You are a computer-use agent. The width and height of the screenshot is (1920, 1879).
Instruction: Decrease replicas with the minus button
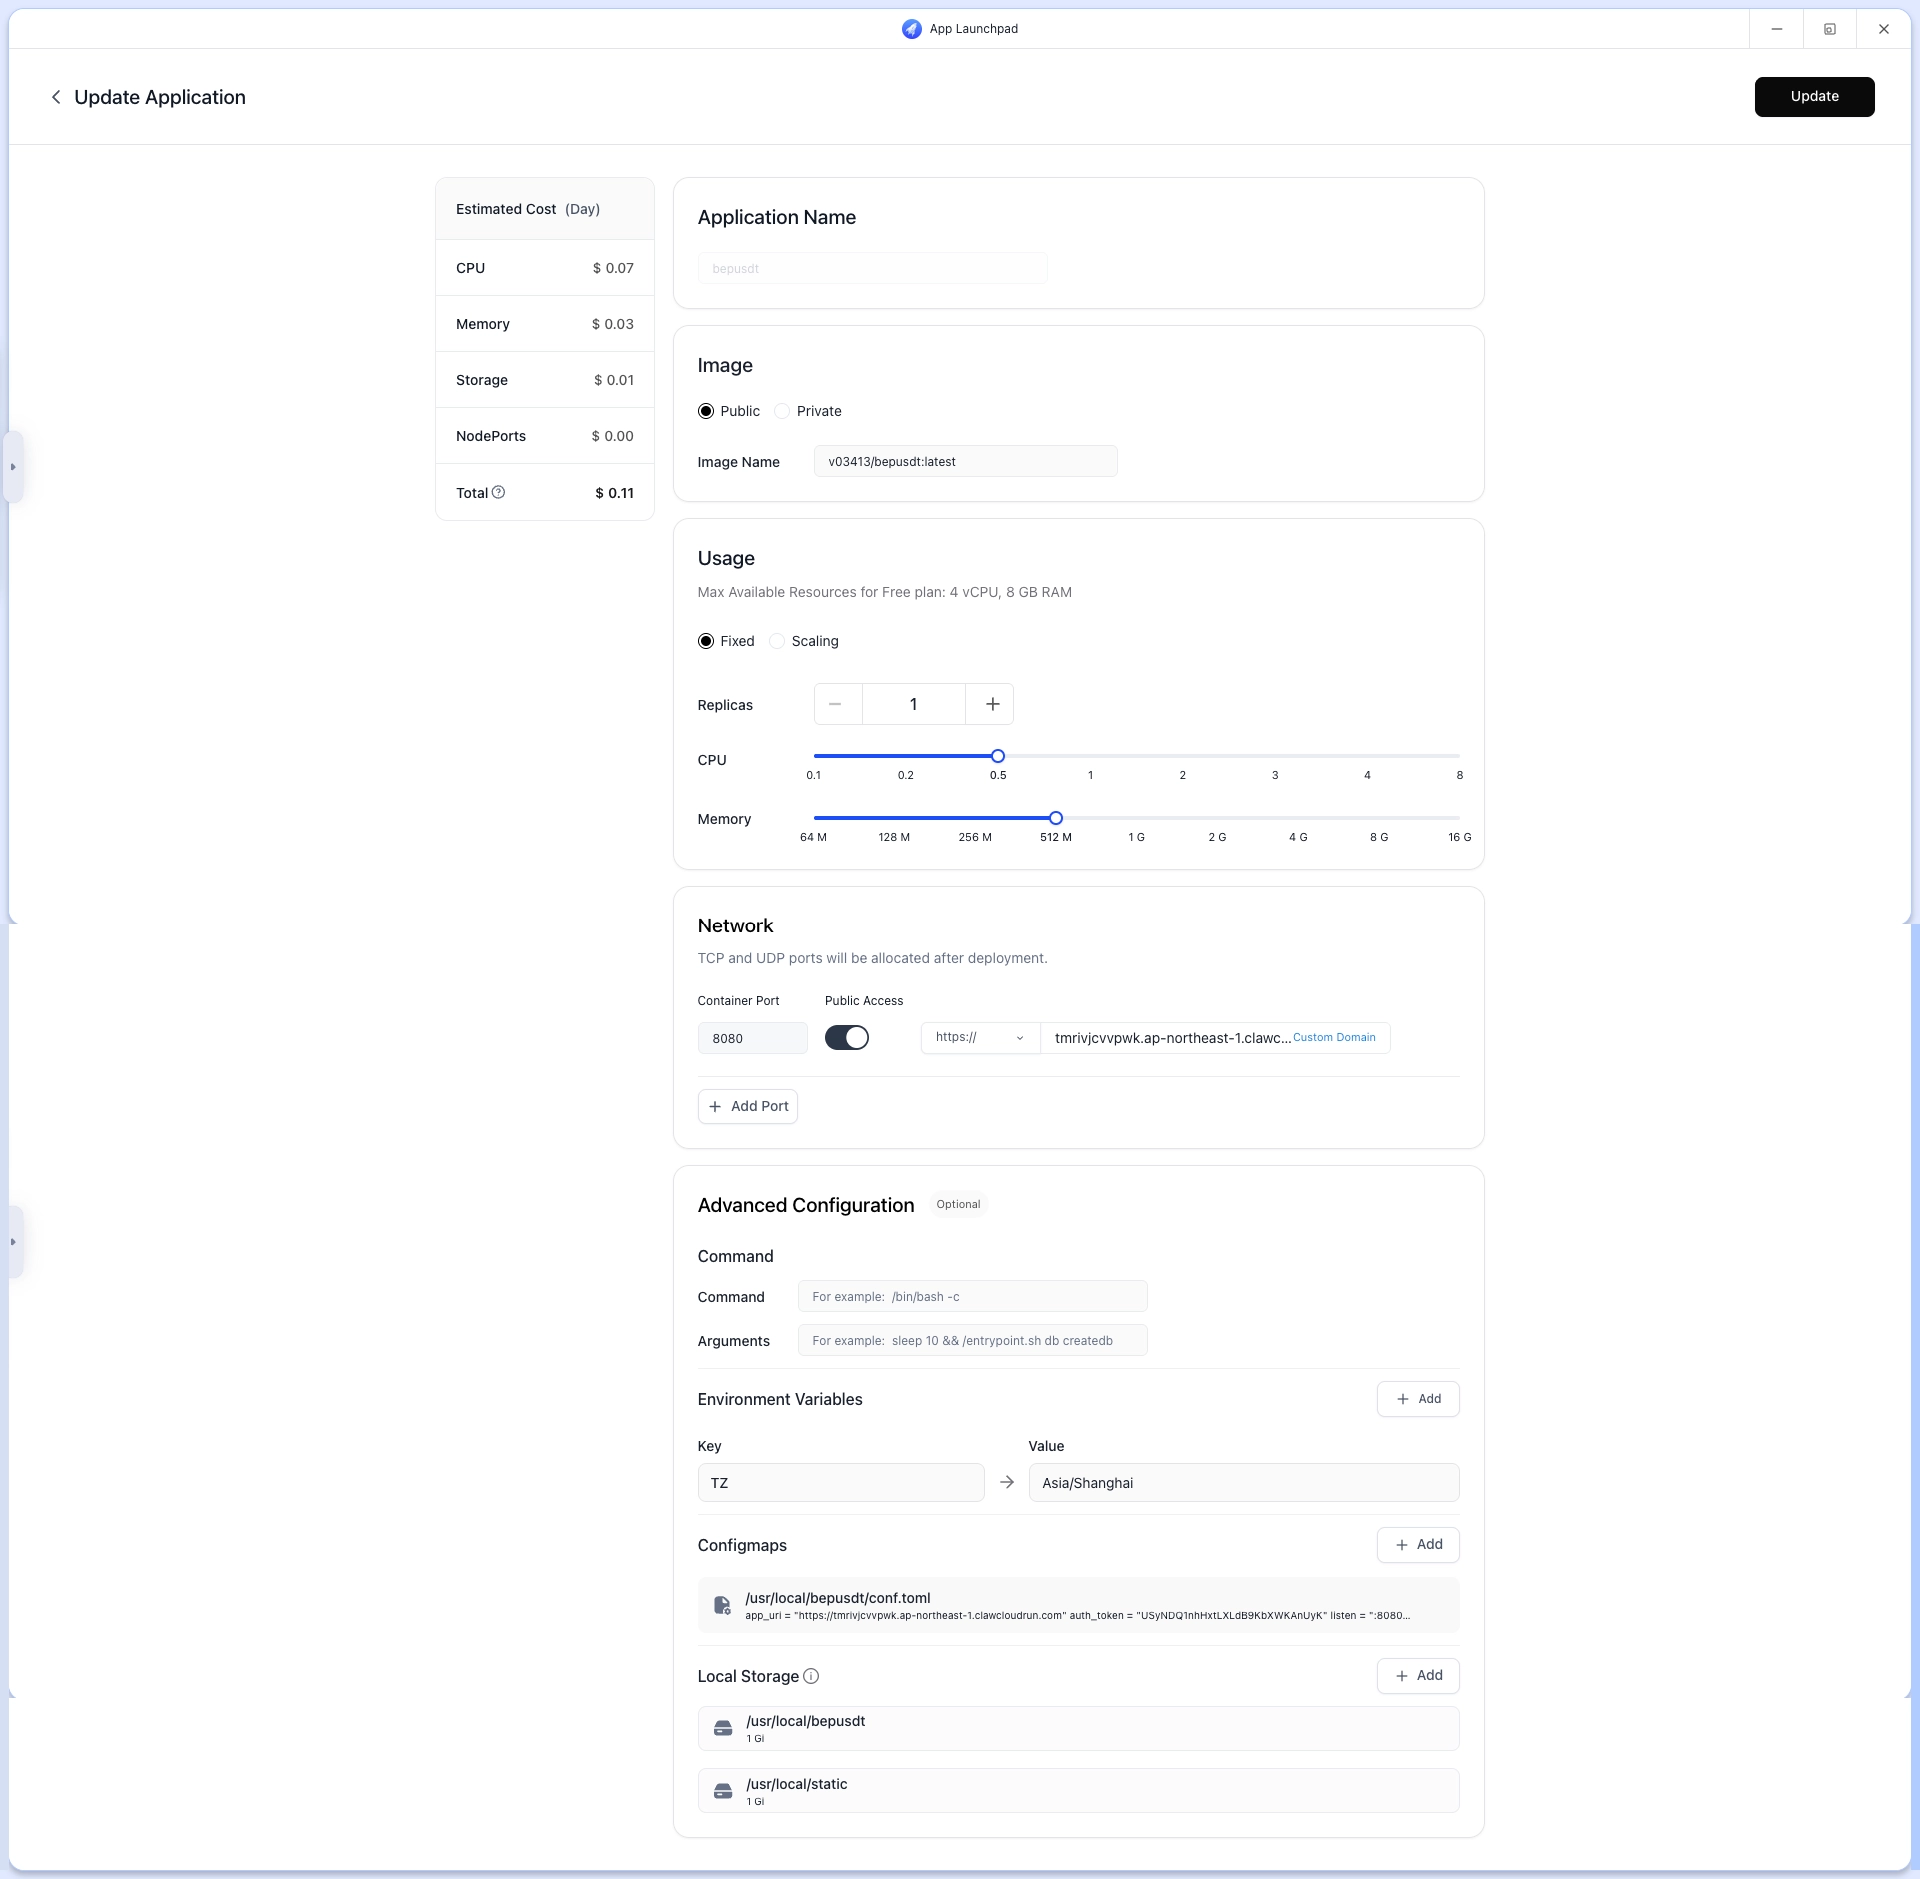[837, 704]
